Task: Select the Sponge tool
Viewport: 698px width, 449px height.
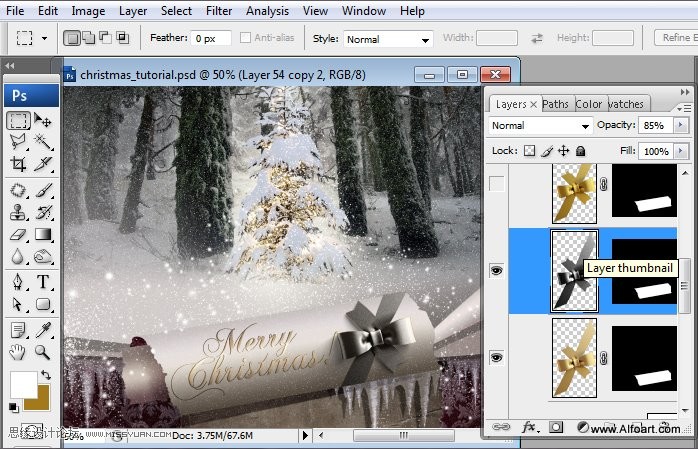Action: tap(43, 256)
